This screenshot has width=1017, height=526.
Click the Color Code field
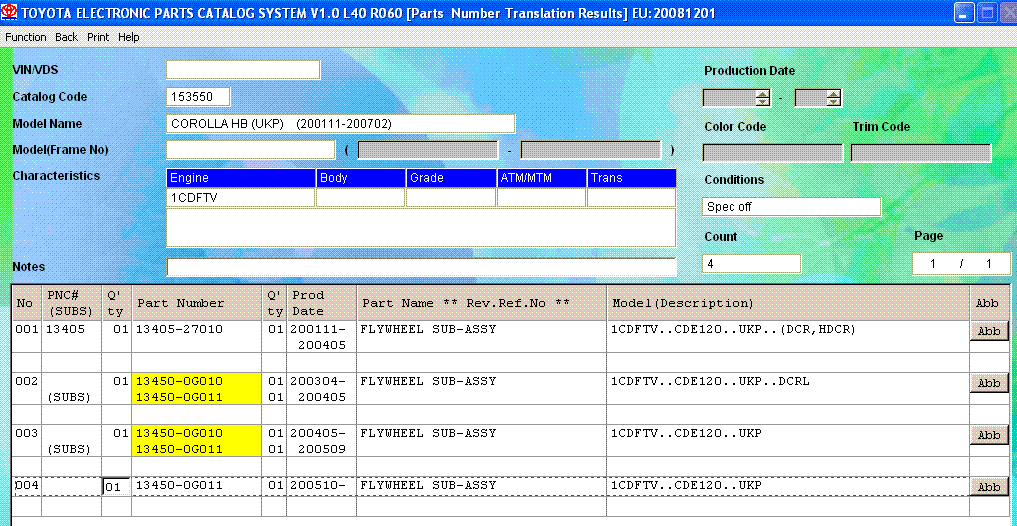coord(773,152)
